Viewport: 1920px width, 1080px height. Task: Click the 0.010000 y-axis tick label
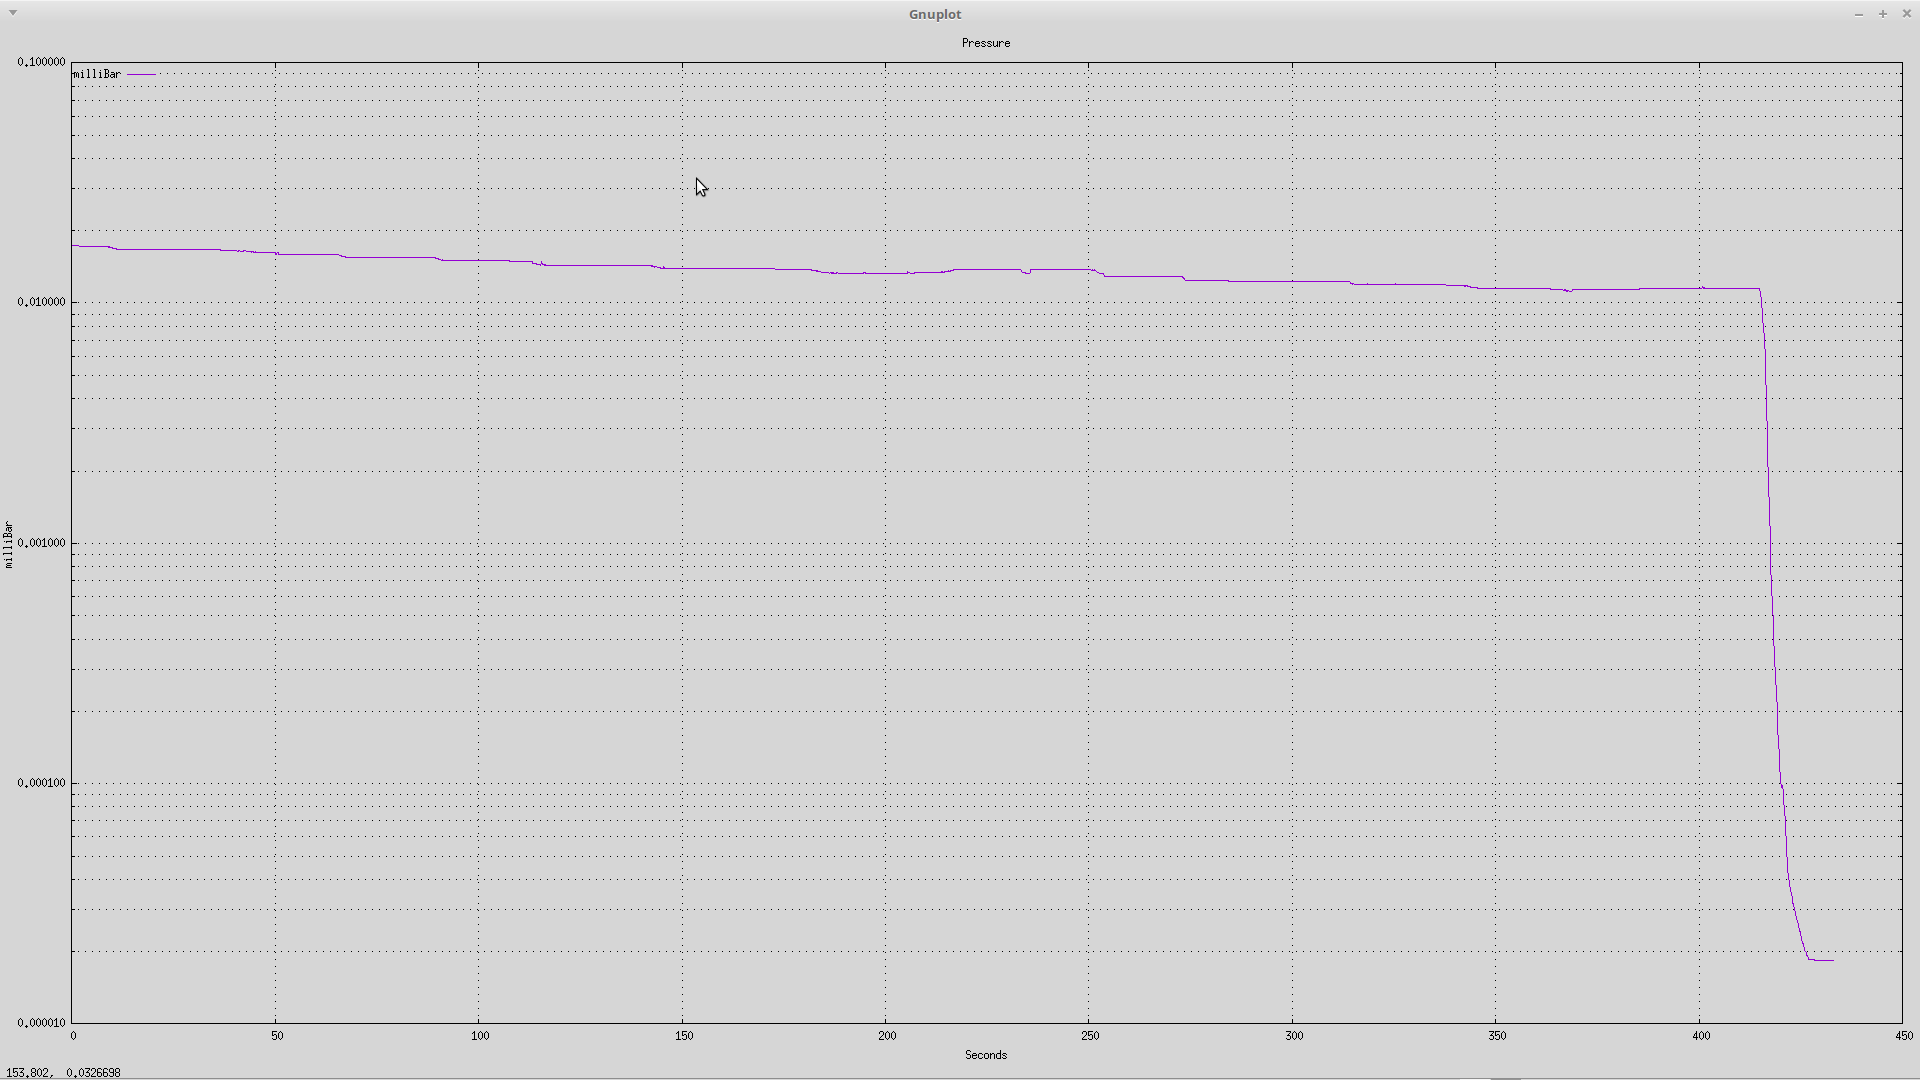(x=41, y=302)
